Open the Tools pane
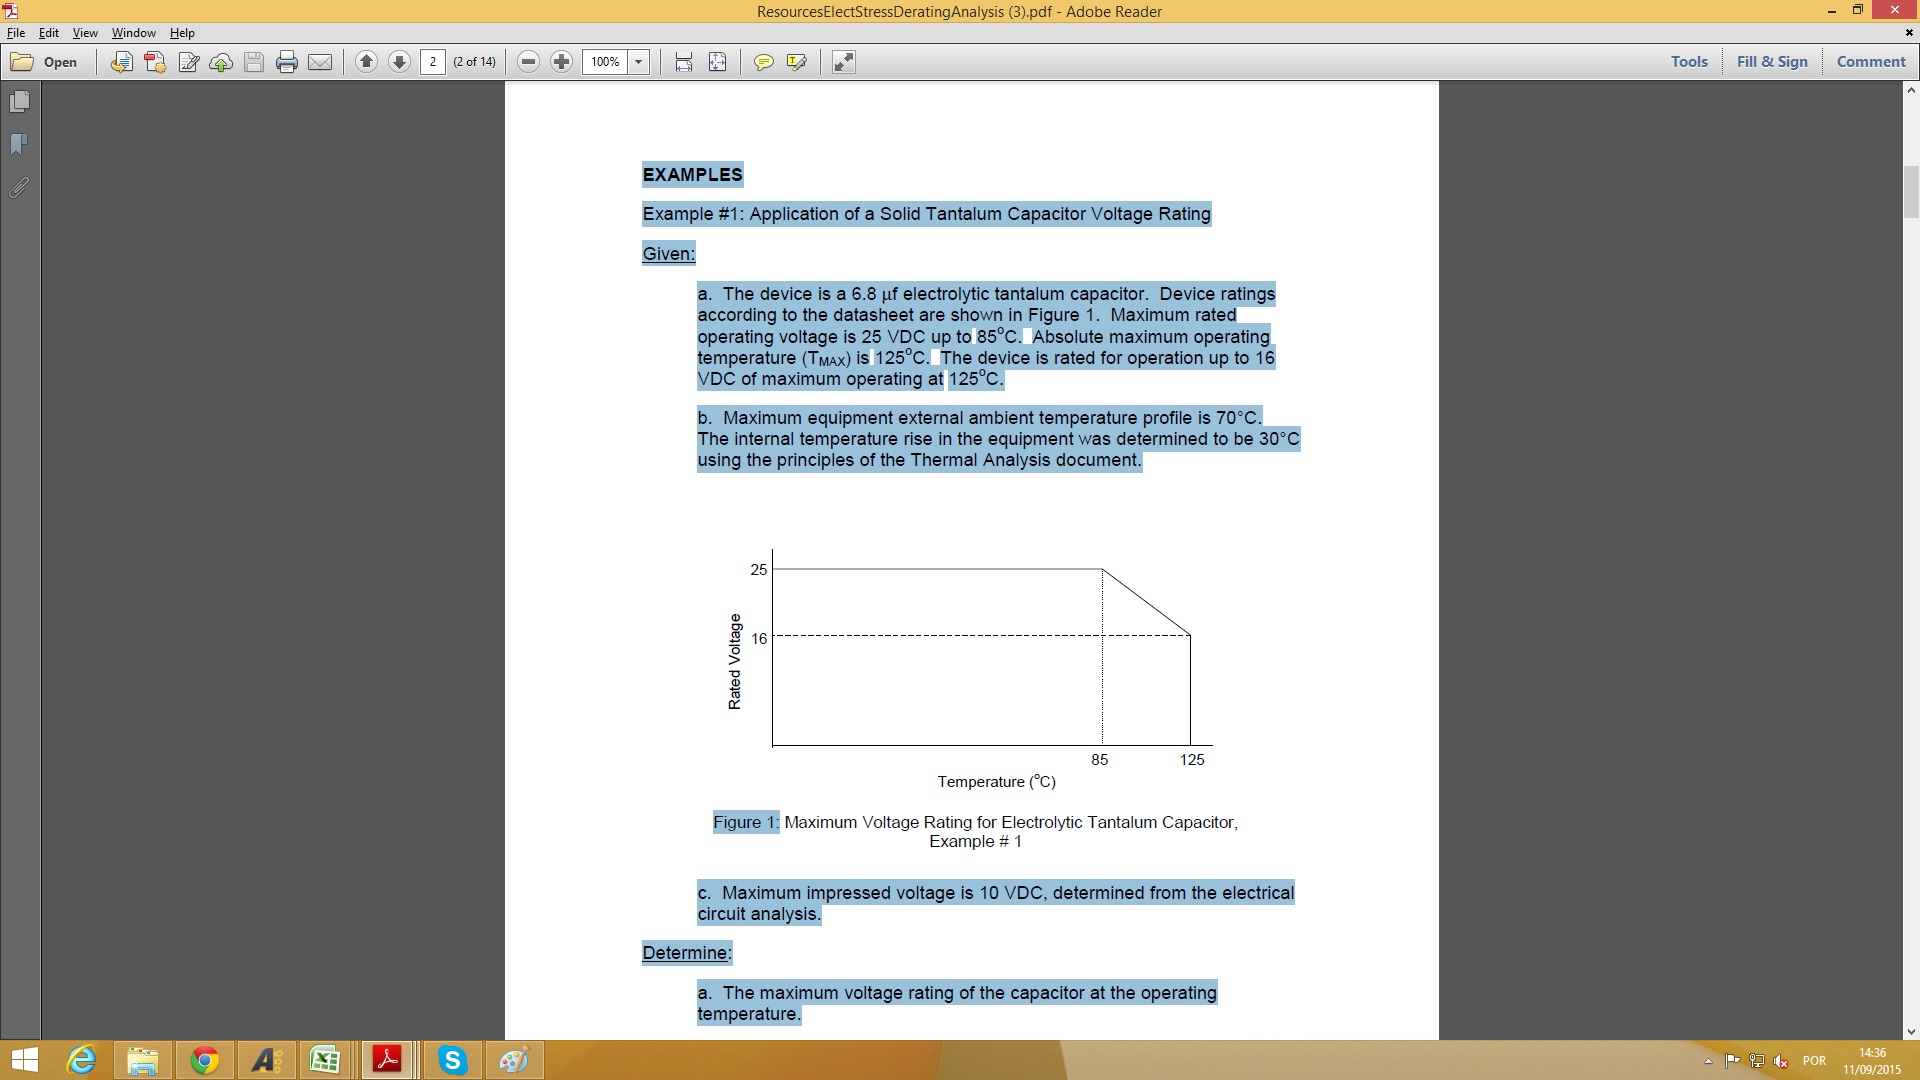 [x=1689, y=61]
